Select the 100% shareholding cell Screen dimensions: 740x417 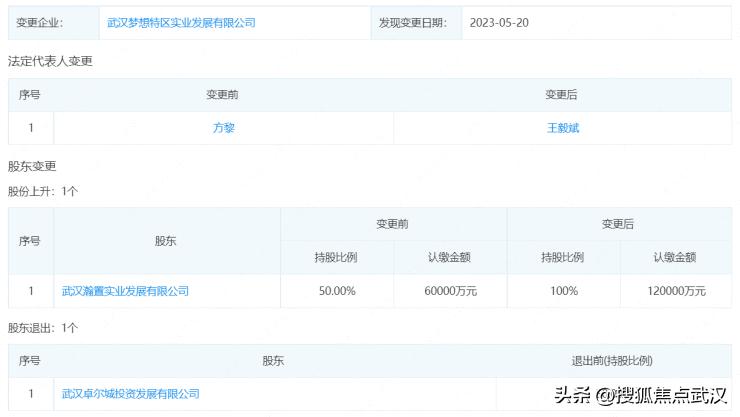pos(563,291)
